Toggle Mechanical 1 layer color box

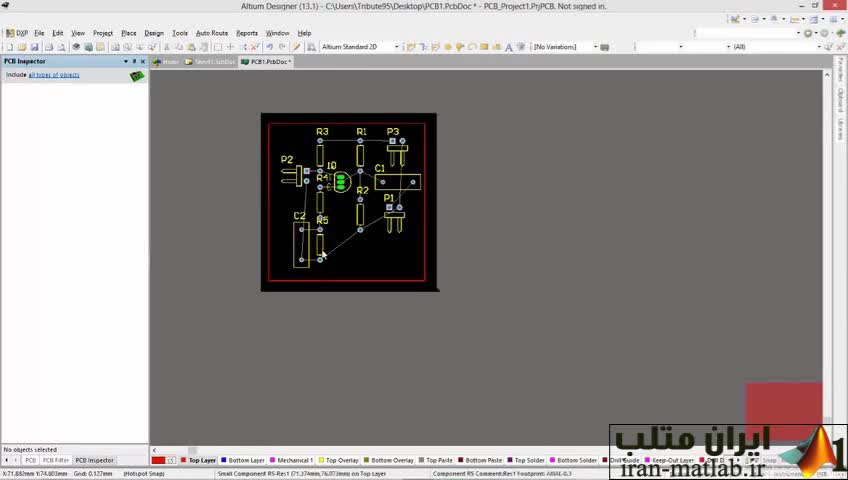(x=273, y=461)
